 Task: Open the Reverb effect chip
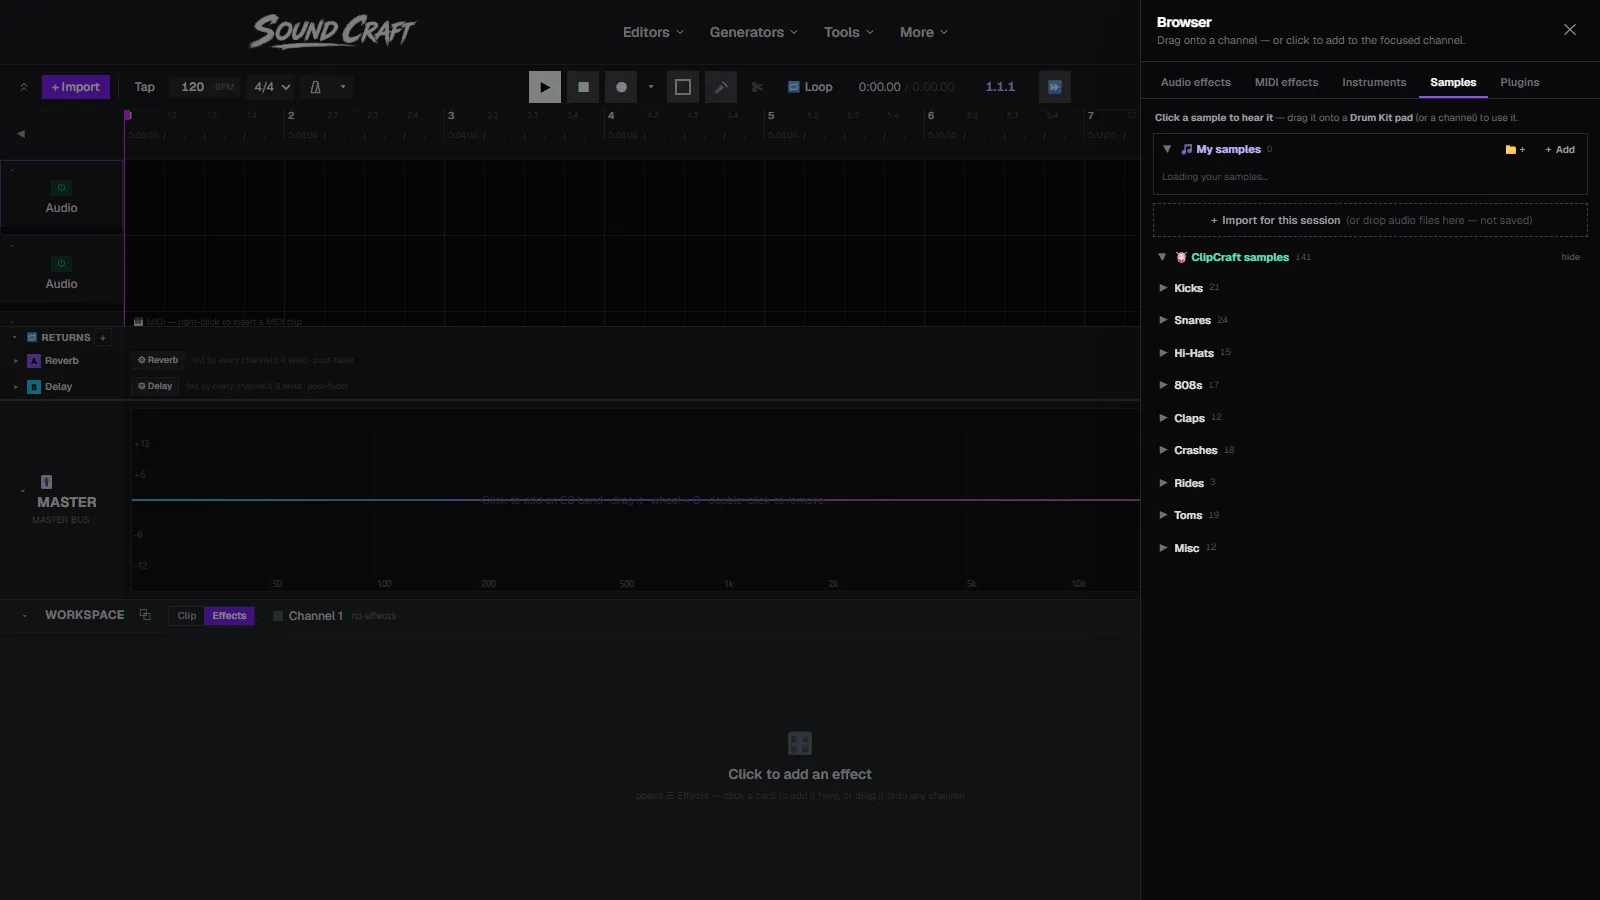coord(158,360)
